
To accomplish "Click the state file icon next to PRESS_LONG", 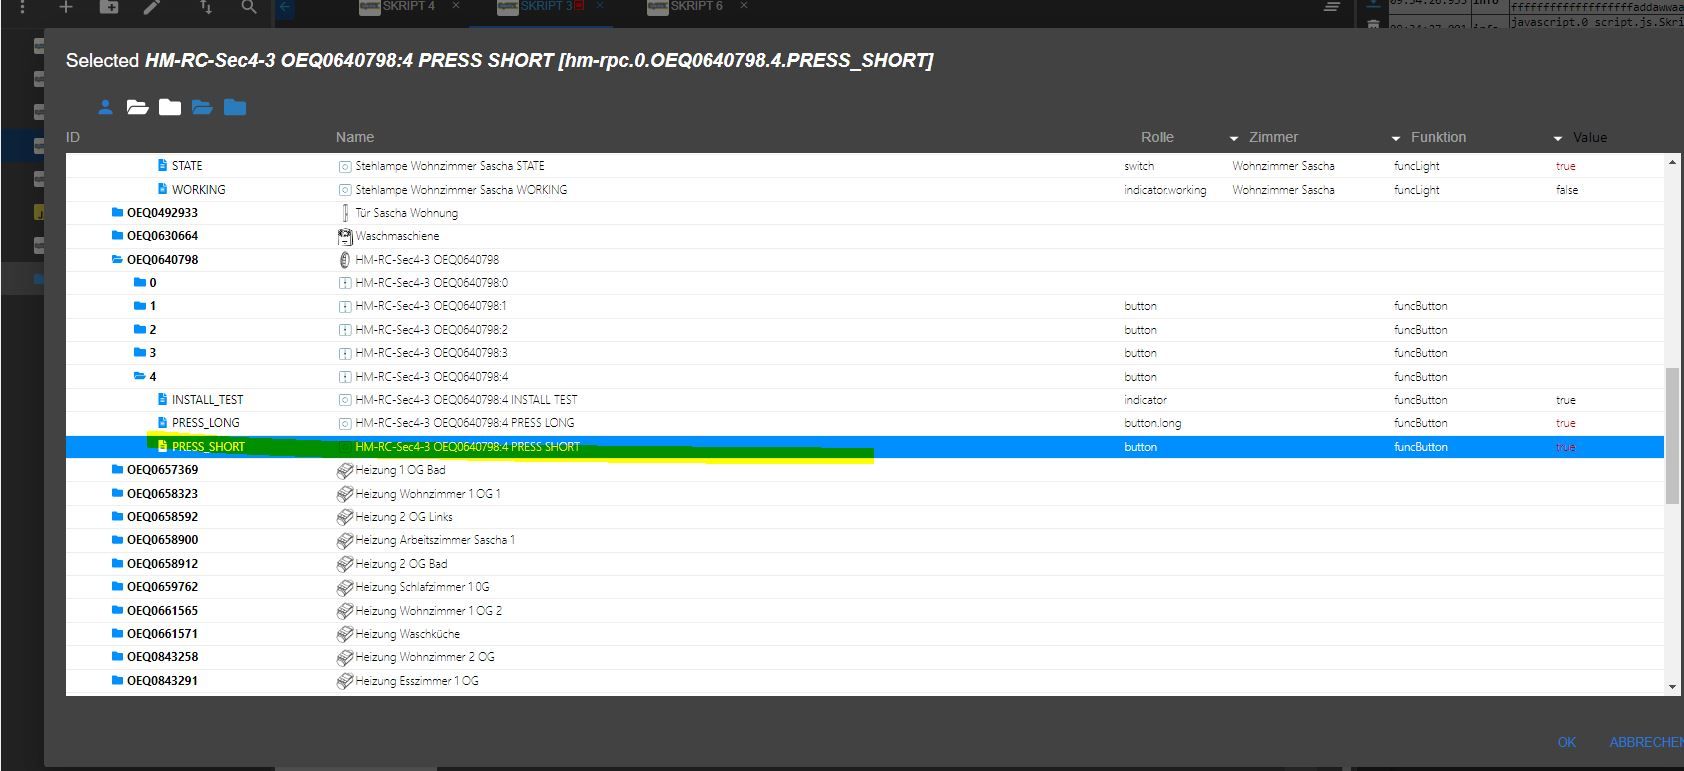I will click(x=162, y=423).
